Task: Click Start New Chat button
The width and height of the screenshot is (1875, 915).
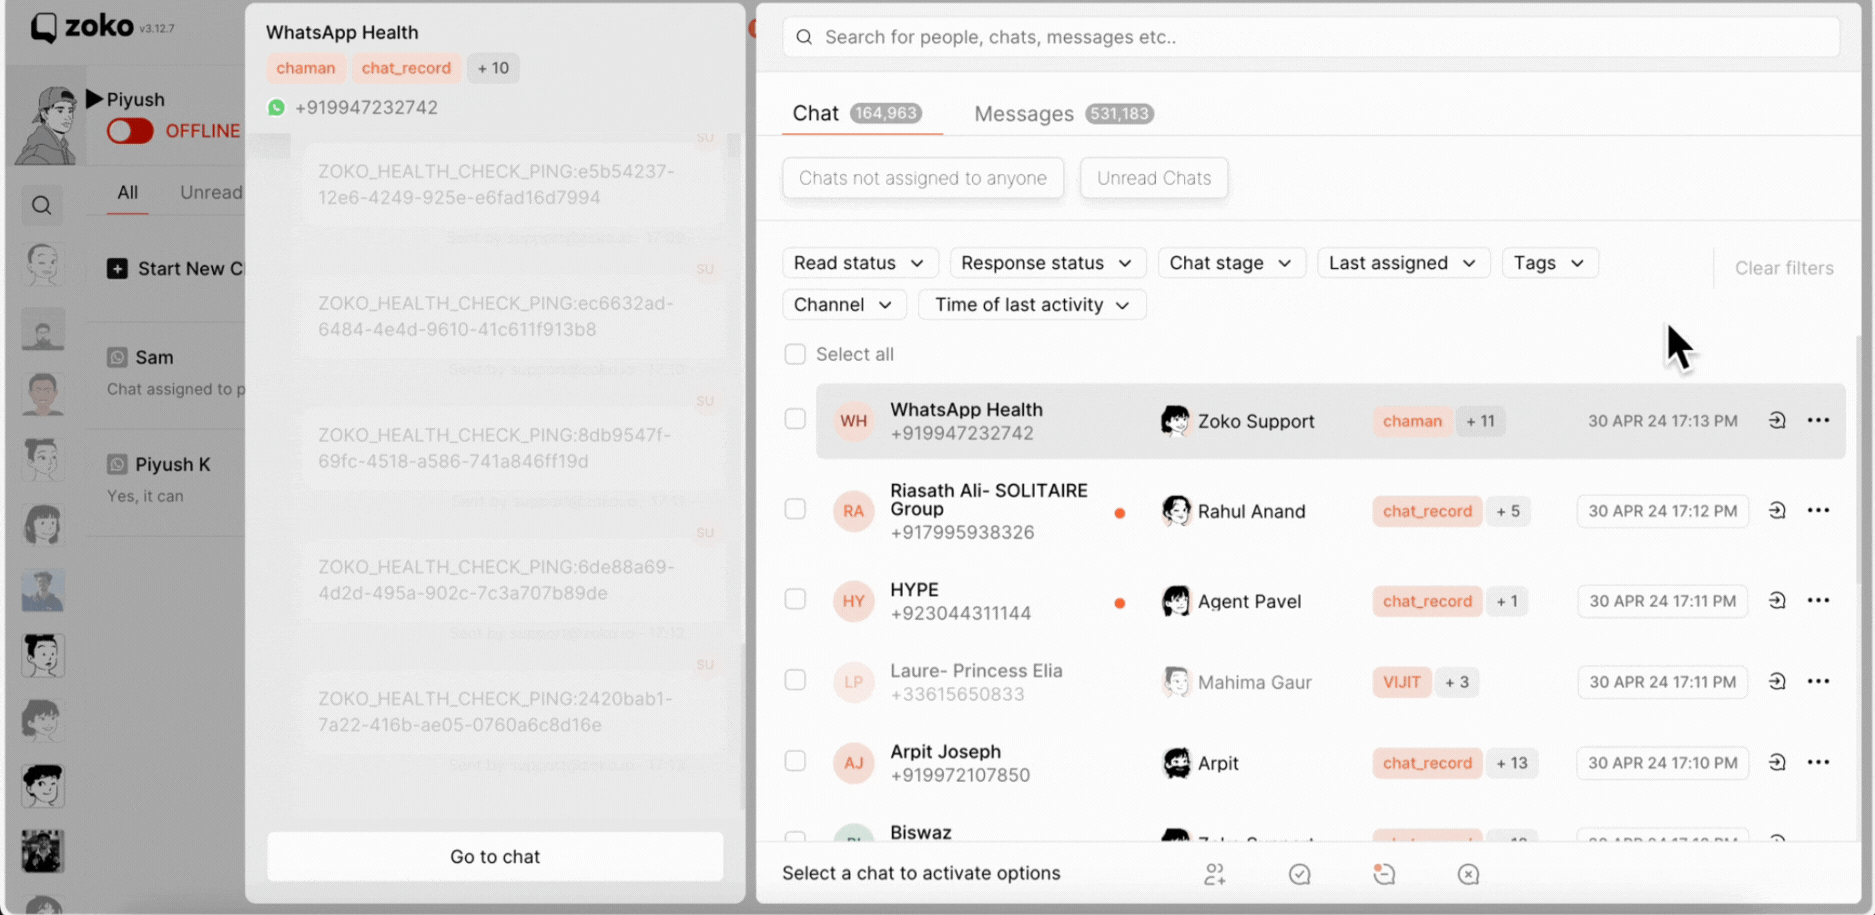Action: (x=176, y=269)
